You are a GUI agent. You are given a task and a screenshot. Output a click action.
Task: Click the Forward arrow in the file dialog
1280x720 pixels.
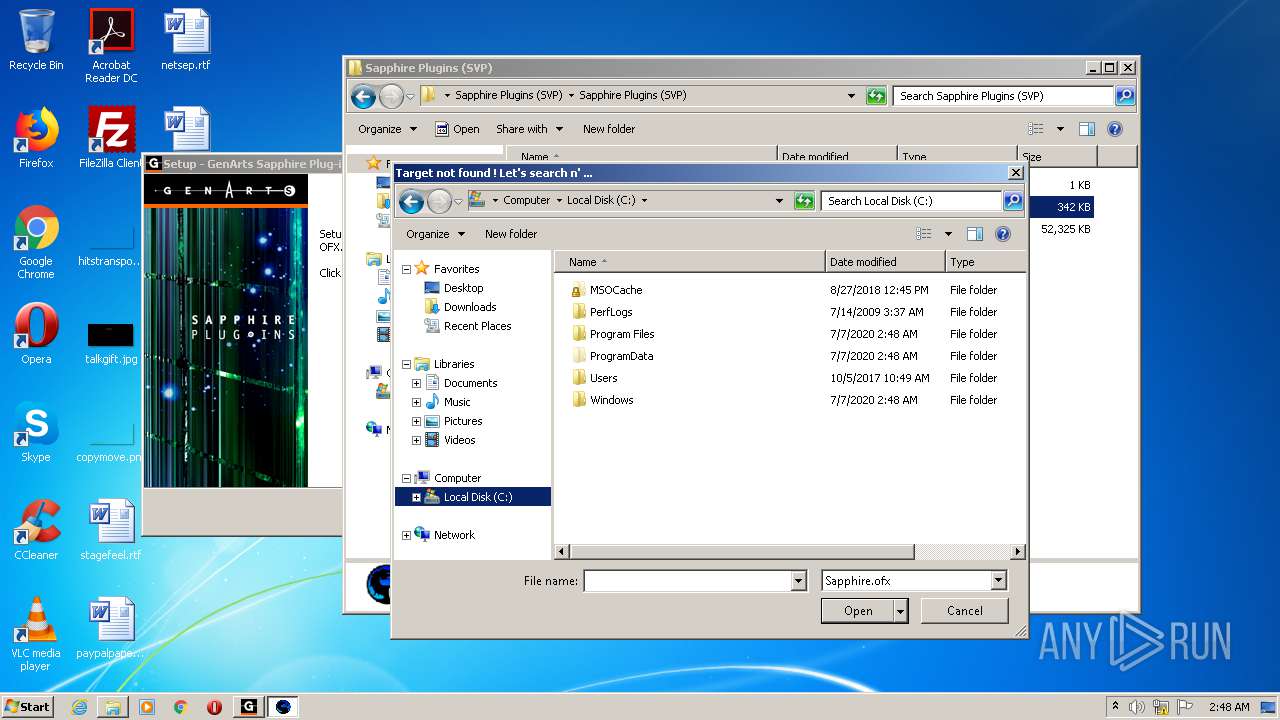(x=439, y=201)
